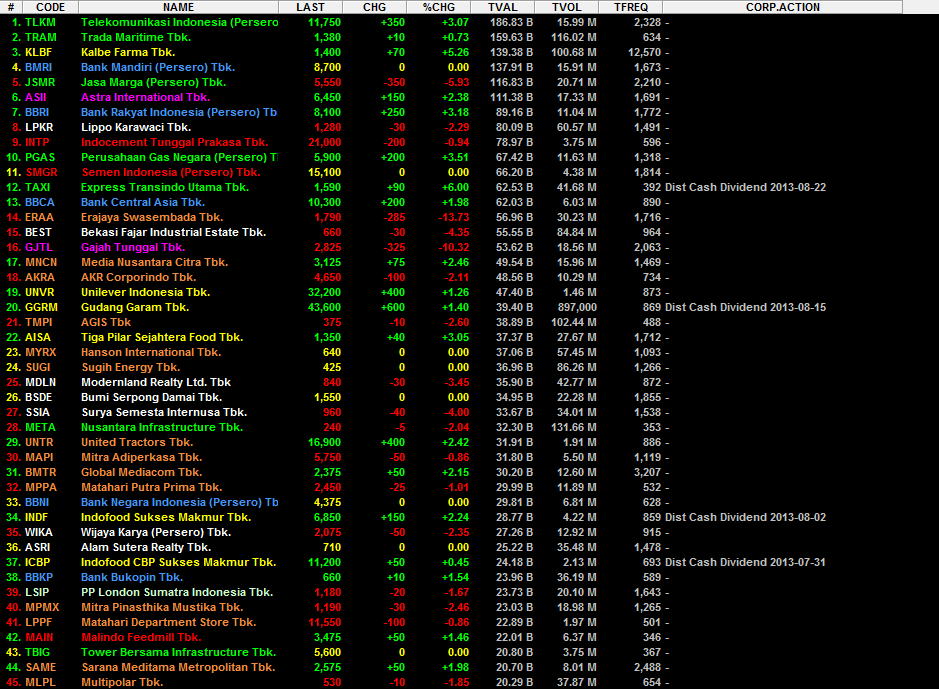This screenshot has height=689, width=939.
Task: Select Mitra Pinasthika Mustika Tbk. name
Action: click(162, 607)
